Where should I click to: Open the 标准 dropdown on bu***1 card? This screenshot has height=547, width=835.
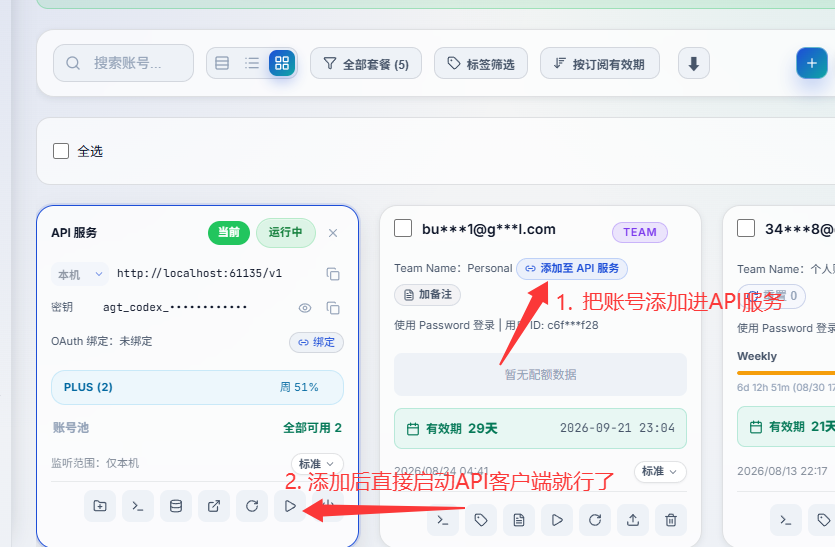660,471
